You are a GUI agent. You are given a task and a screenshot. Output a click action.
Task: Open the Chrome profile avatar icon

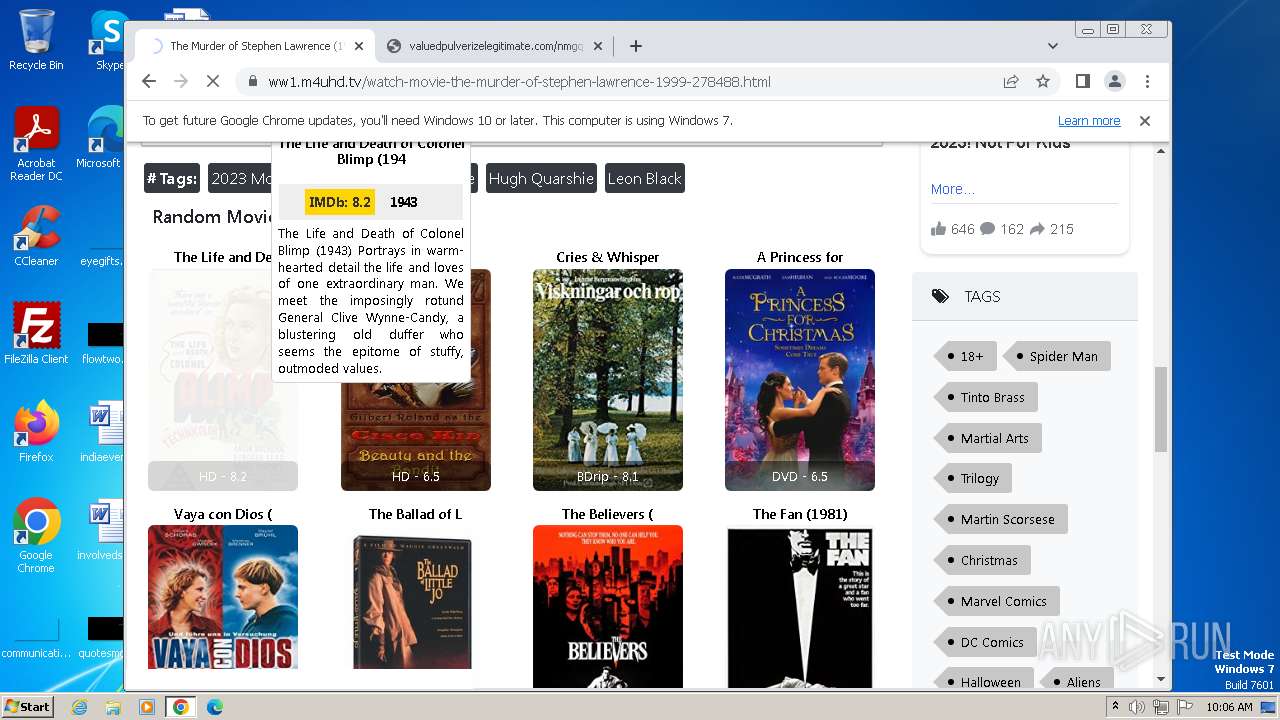pos(1114,82)
